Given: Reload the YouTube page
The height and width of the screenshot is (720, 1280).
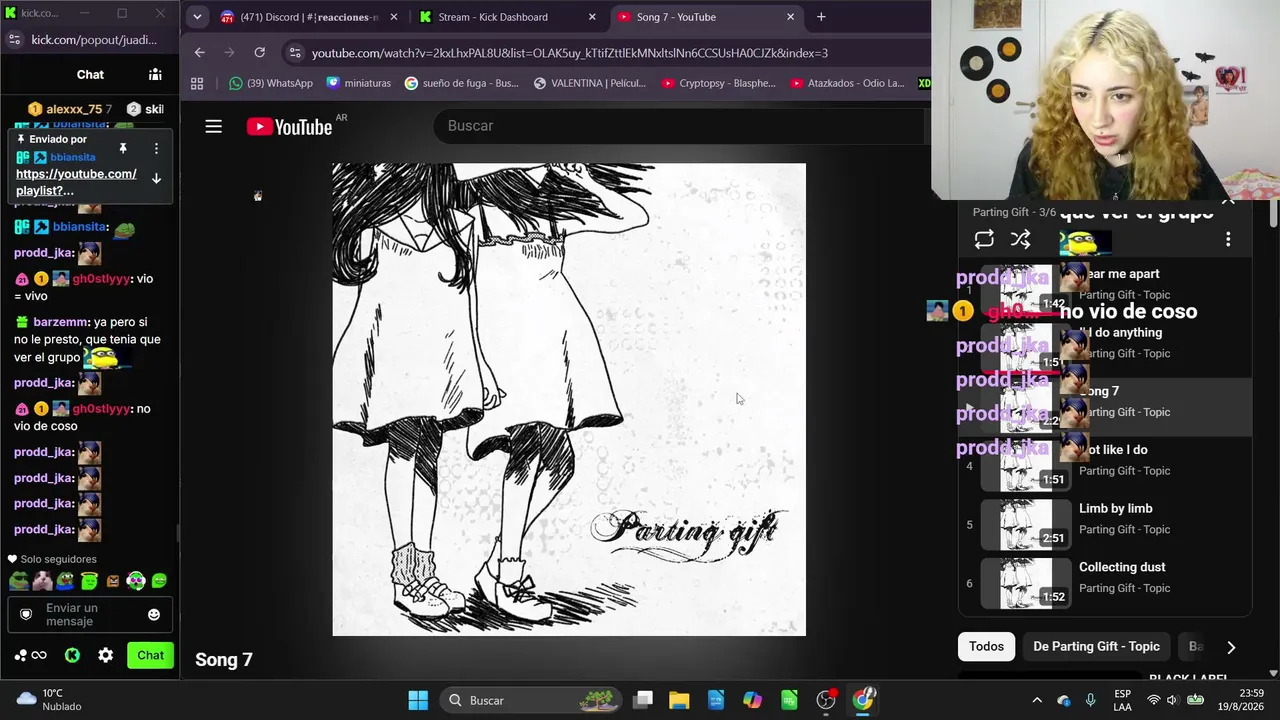Looking at the screenshot, I should pos(260,53).
